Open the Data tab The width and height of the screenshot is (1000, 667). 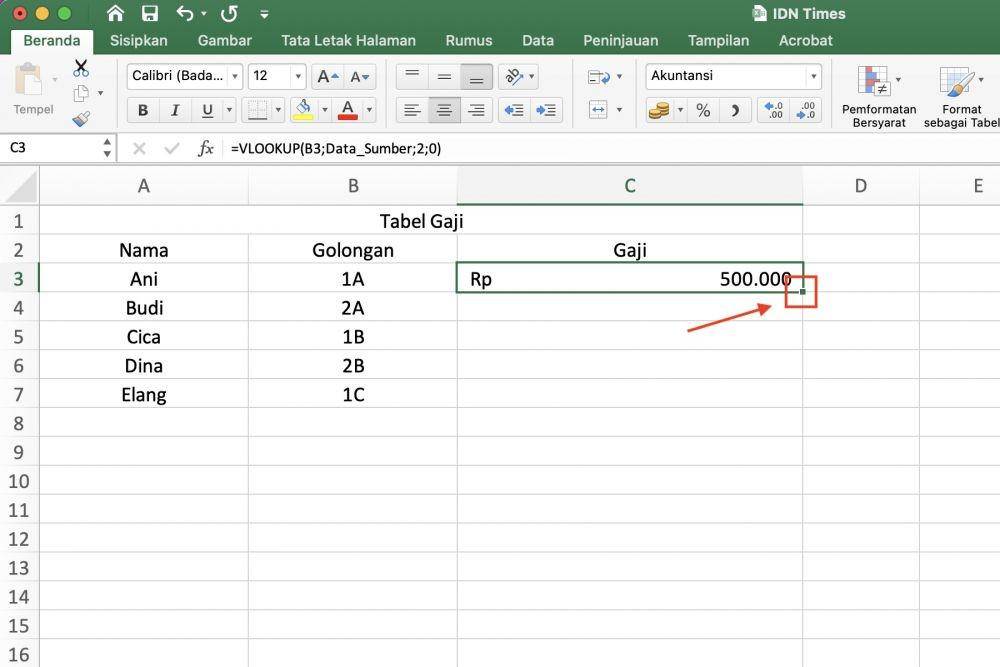coord(538,41)
